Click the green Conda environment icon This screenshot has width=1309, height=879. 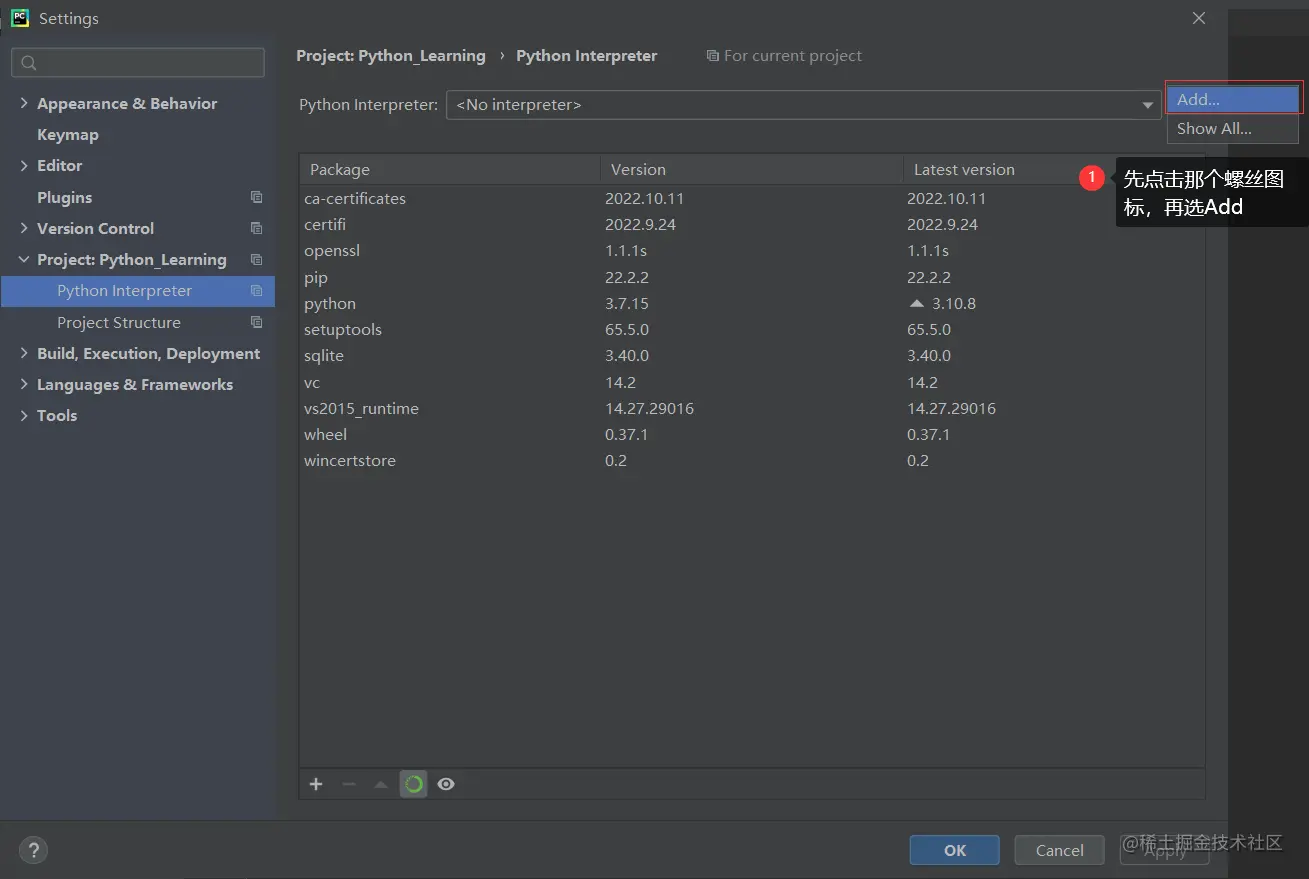pos(413,784)
